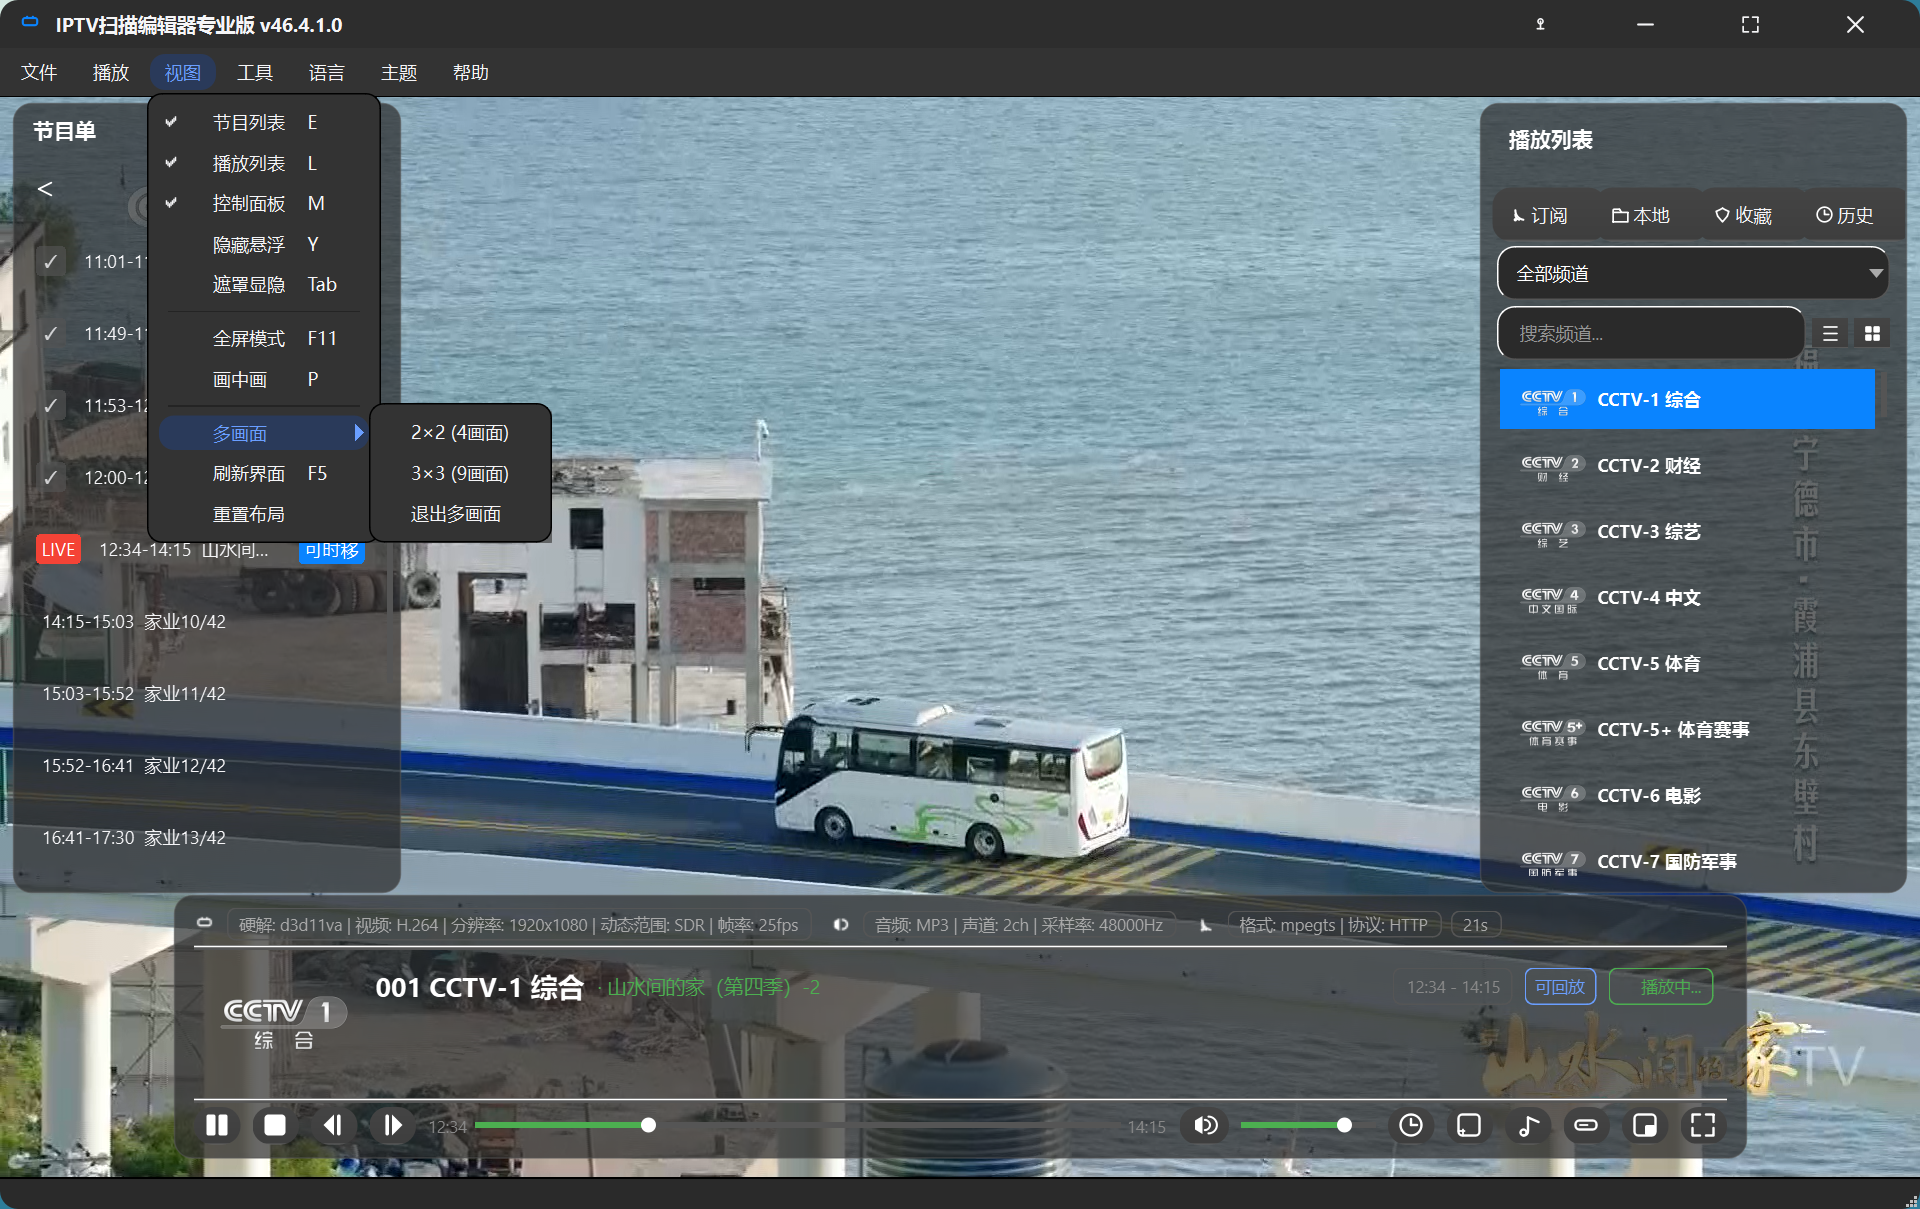The width and height of the screenshot is (1920, 1209).
Task: Click the 可回放 button
Action: pos(1560,987)
